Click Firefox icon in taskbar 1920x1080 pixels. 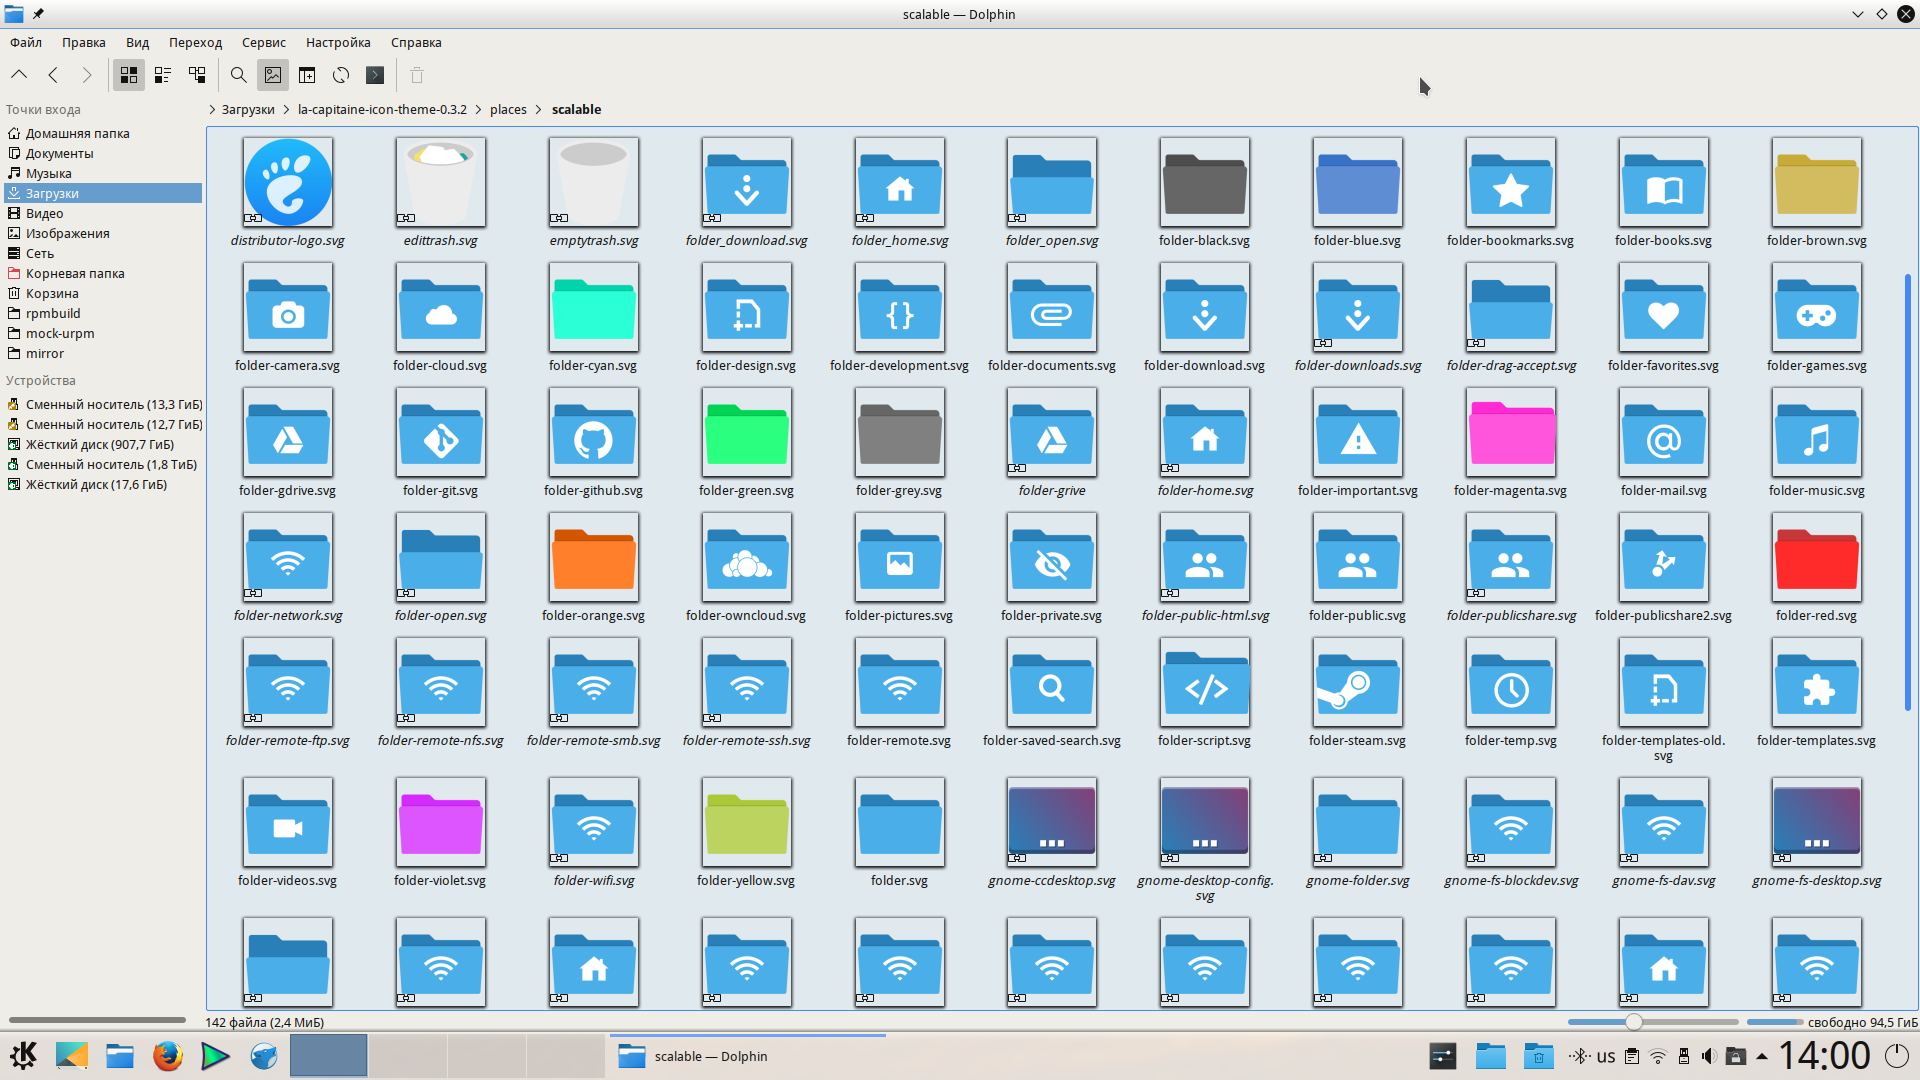pos(167,1056)
